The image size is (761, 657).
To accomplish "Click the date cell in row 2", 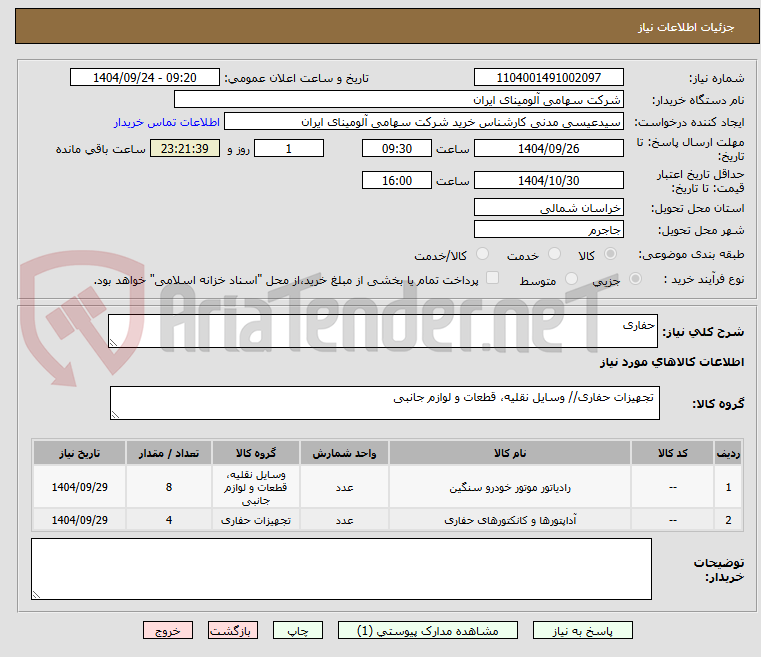I will [x=80, y=520].
